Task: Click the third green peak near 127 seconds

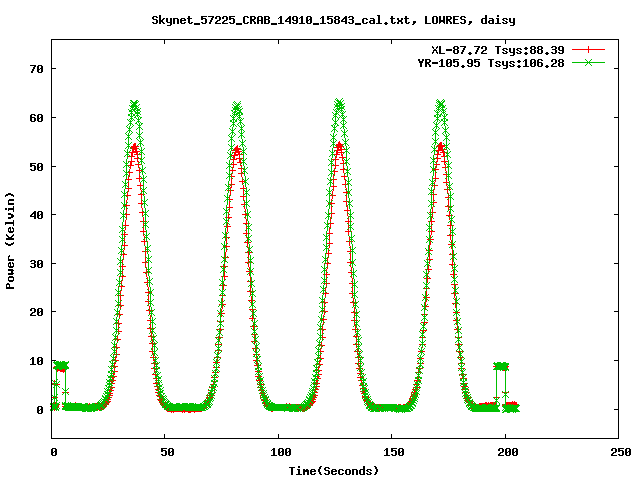Action: (x=339, y=103)
